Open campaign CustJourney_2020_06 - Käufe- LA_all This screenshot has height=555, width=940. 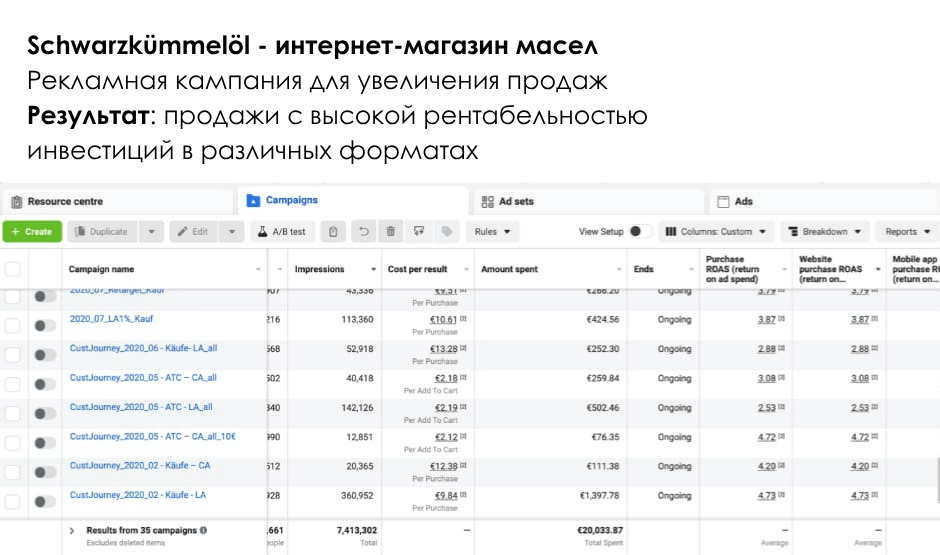[x=143, y=348]
